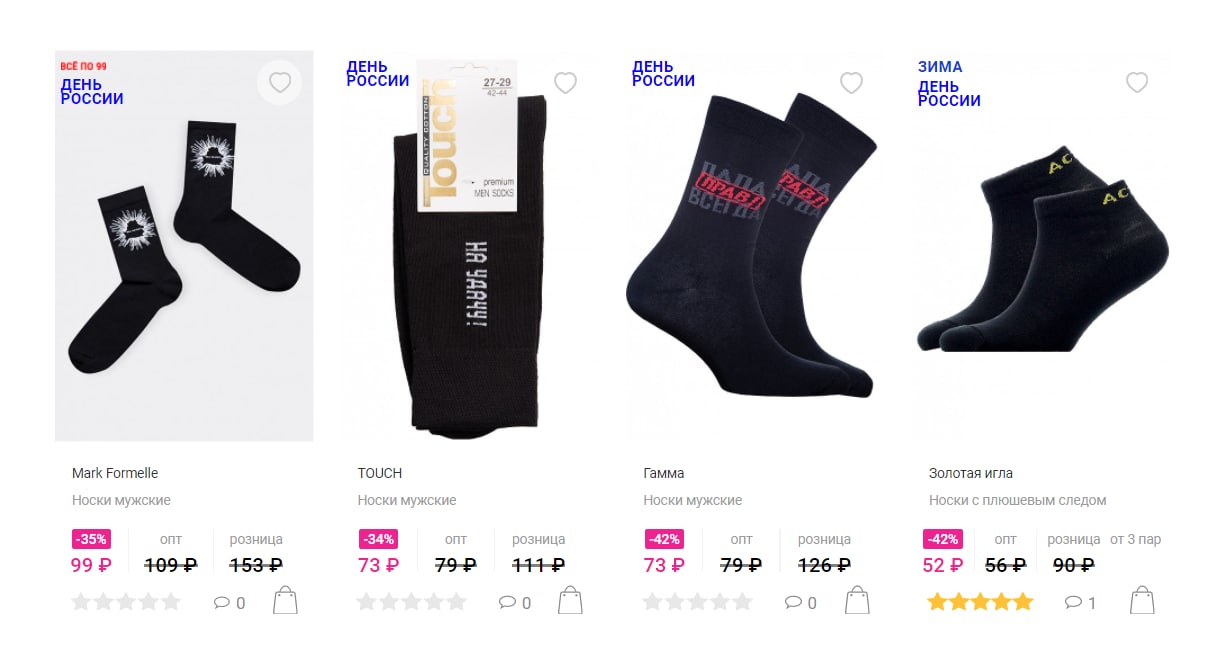The image size is (1230, 672).
Task: Toggle wishlist heart for Золотая игла socks
Action: point(1137,83)
